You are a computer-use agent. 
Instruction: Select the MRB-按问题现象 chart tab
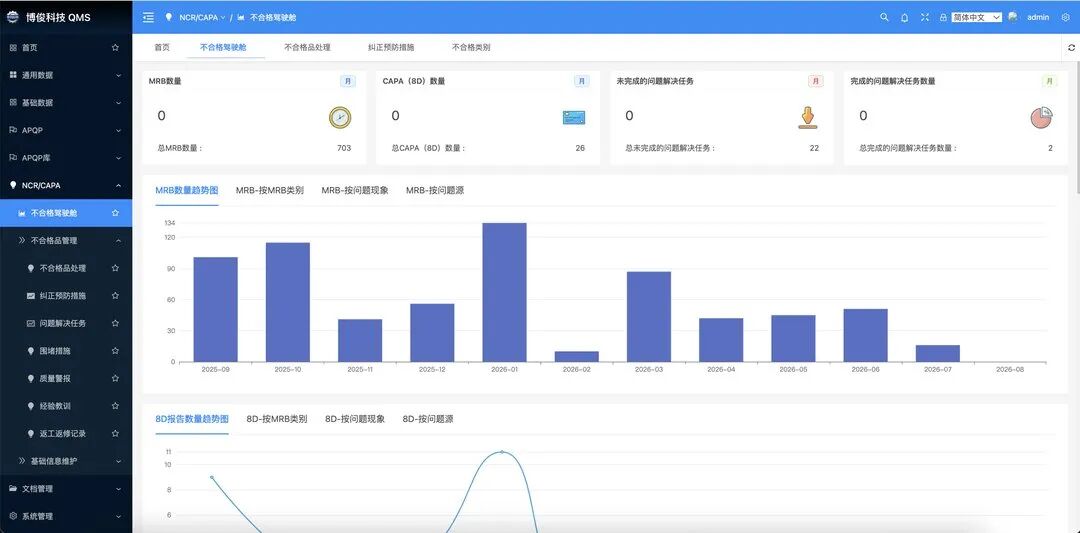click(355, 190)
